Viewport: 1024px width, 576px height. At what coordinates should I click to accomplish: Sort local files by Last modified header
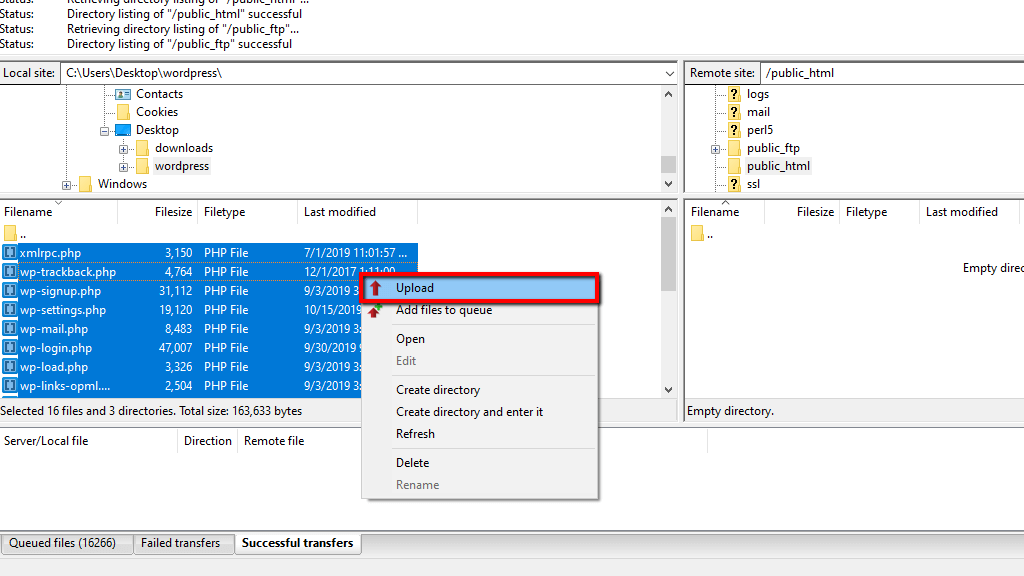[x=357, y=212]
